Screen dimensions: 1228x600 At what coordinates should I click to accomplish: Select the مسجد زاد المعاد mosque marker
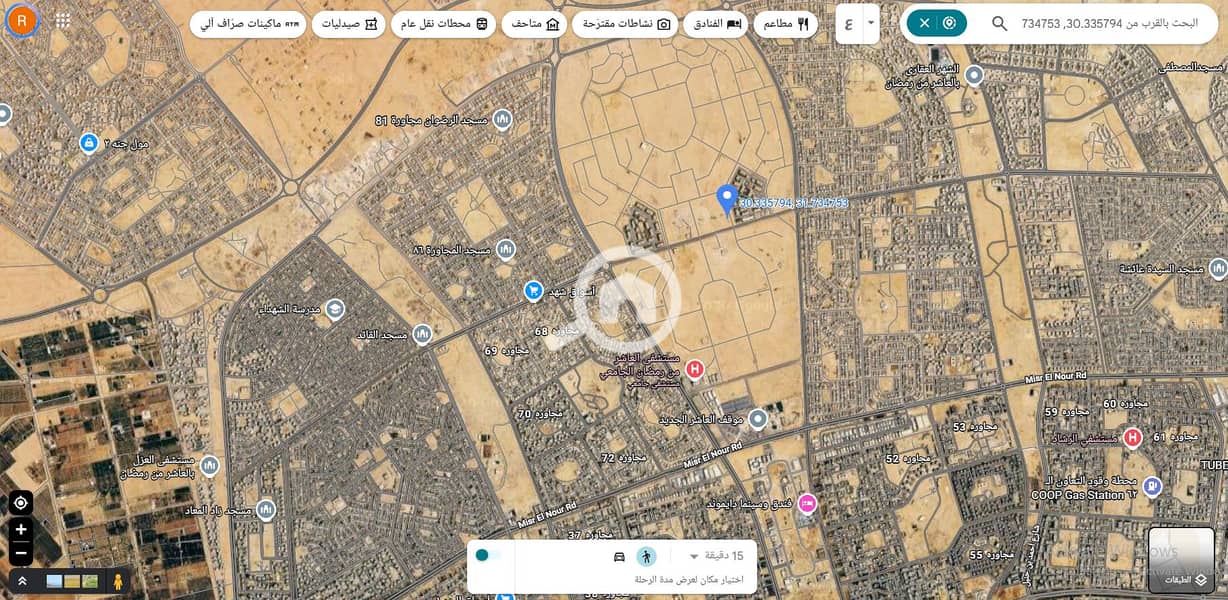266,510
